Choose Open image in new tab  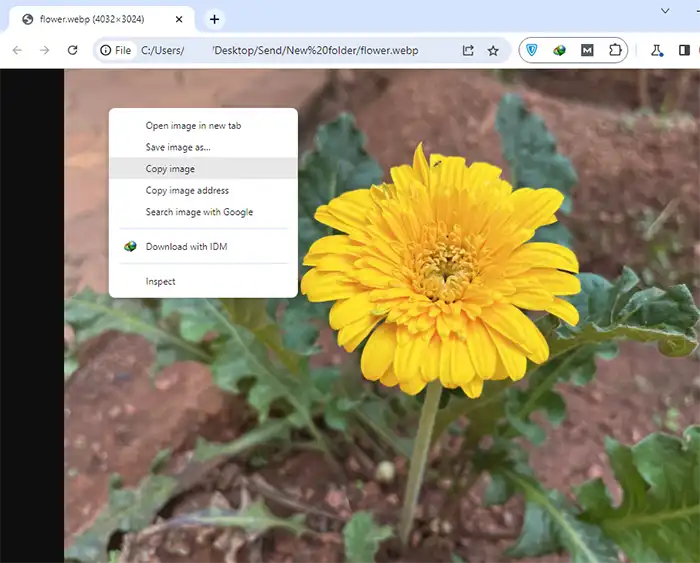(203, 125)
